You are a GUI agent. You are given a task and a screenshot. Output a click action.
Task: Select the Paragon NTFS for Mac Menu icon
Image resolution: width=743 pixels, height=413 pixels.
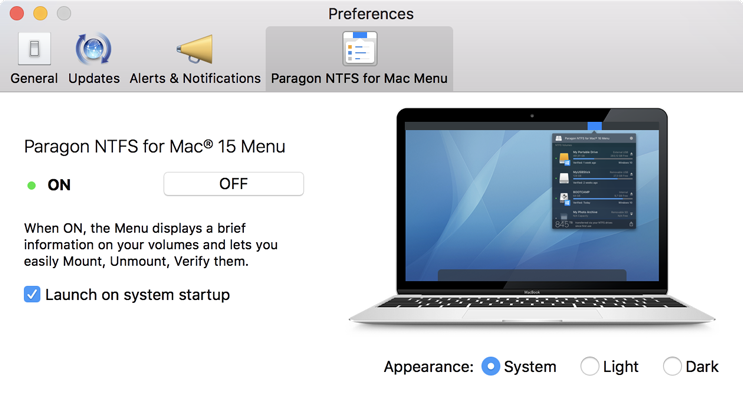(360, 48)
